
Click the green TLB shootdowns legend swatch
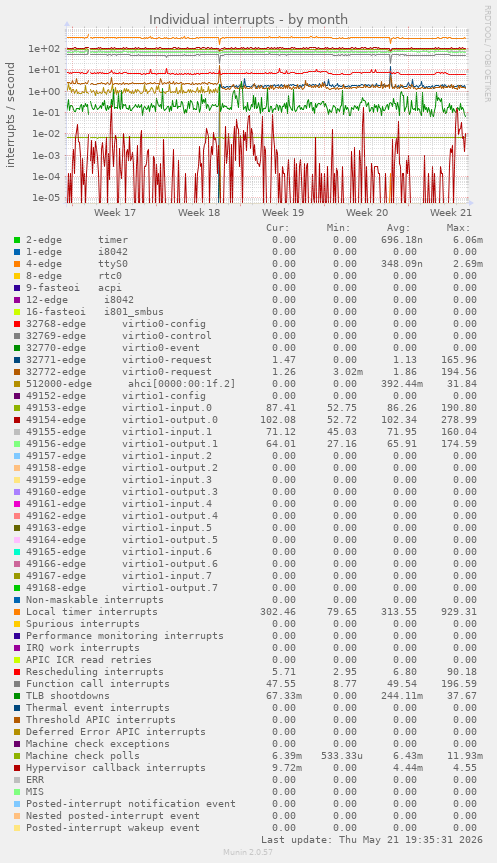click(x=17, y=696)
